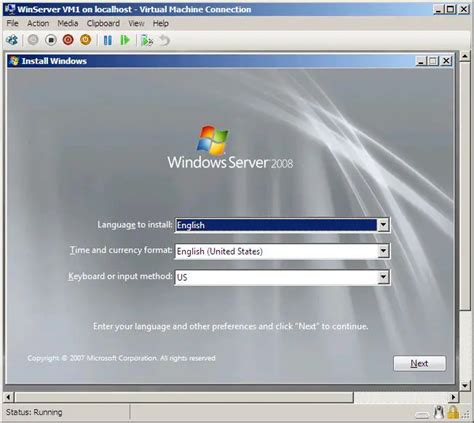The image size is (474, 423).
Task: Click the Windows Server 2008 logo
Action: point(230,147)
